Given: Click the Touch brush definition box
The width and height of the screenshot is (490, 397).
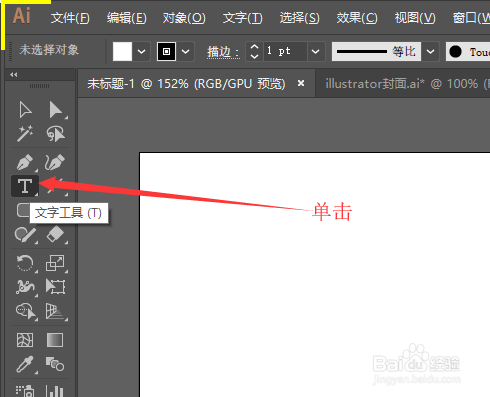Looking at the screenshot, I should point(468,52).
